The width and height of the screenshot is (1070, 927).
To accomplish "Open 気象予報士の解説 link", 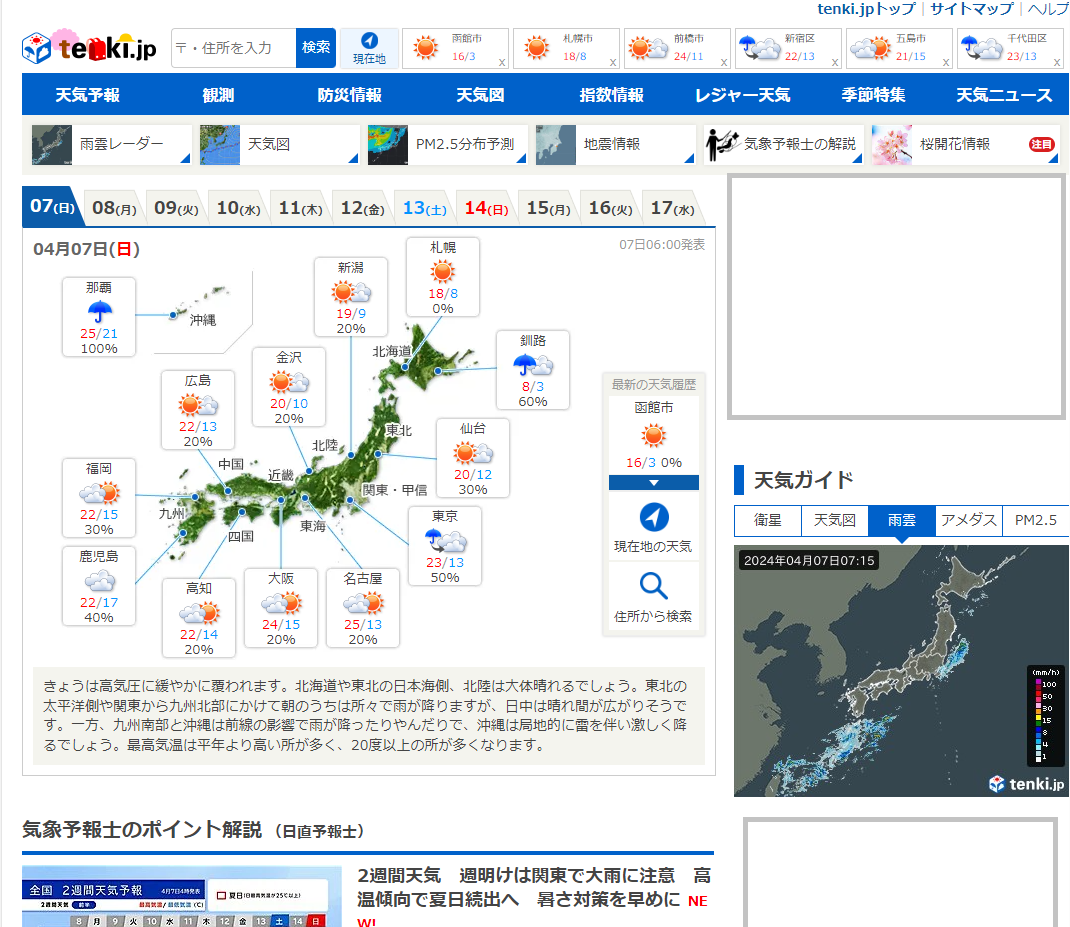I will (x=783, y=144).
